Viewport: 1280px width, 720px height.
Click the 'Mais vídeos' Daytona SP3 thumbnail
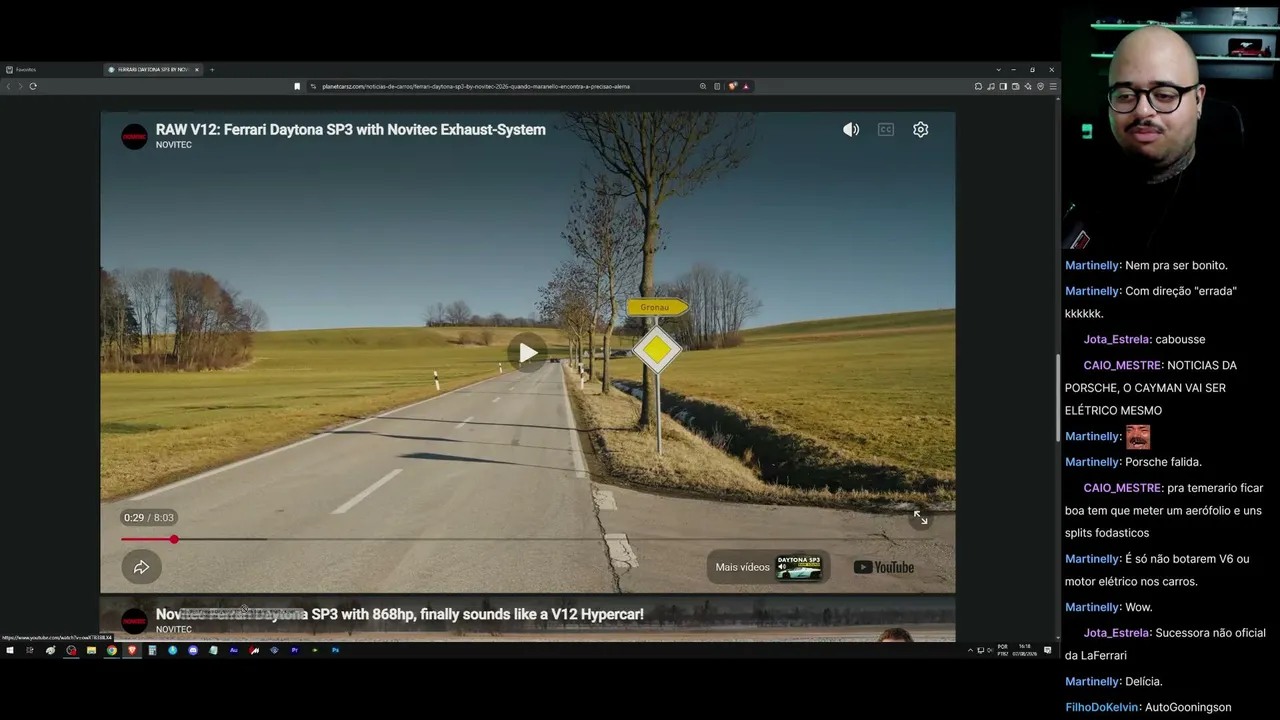(799, 567)
